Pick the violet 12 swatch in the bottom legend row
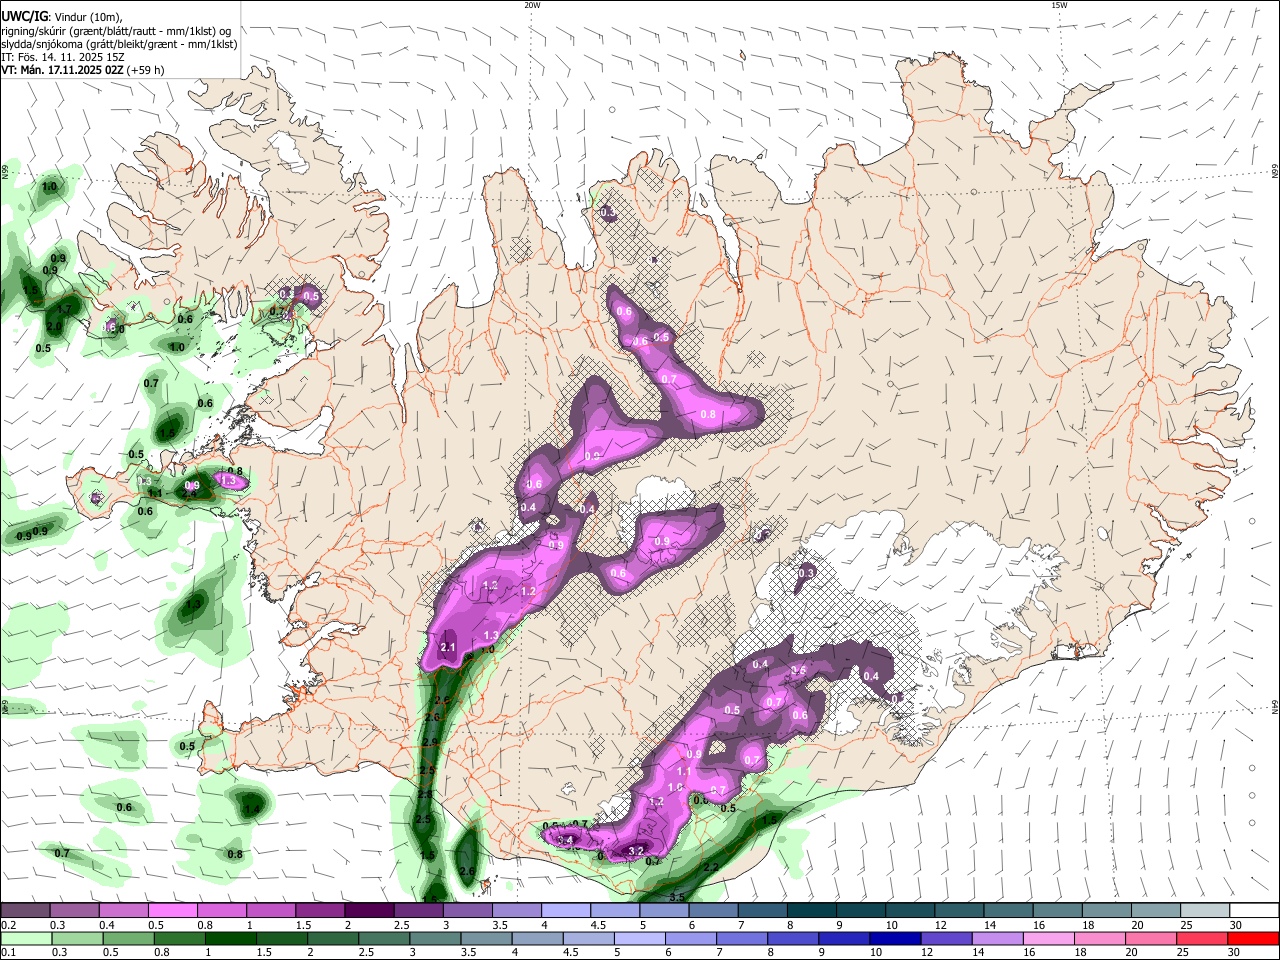The image size is (1280, 960). pos(946,938)
